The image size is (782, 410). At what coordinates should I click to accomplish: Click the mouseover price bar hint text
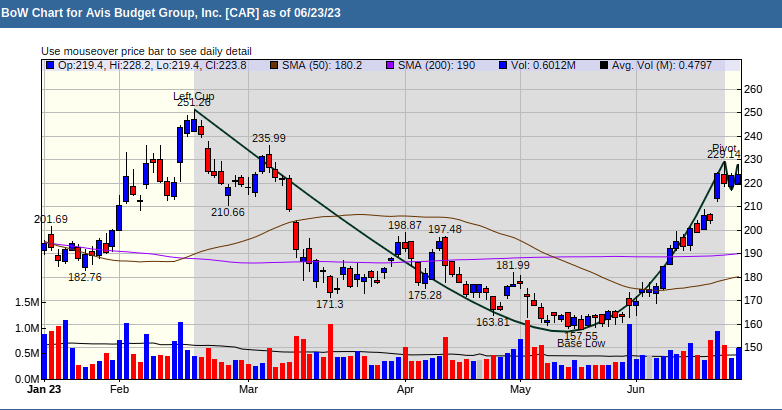146,51
